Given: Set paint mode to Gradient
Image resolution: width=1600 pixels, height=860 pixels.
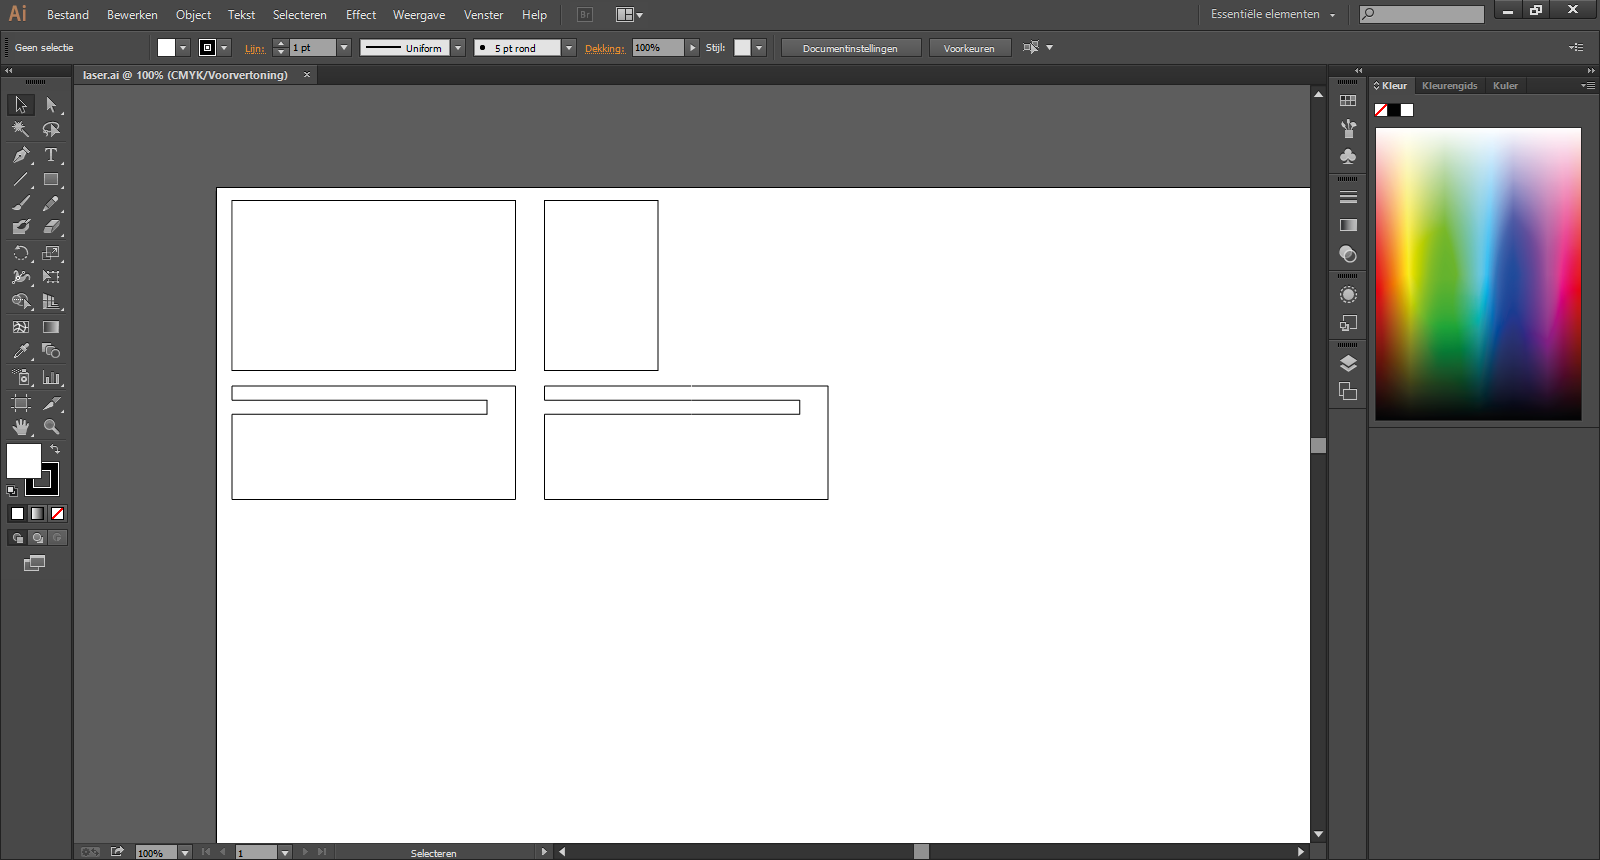Looking at the screenshot, I should pyautogui.click(x=37, y=513).
